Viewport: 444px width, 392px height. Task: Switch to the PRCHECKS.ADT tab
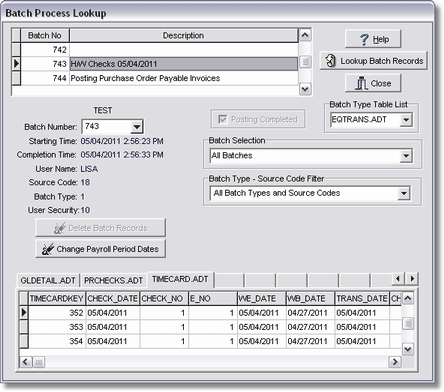pyautogui.click(x=113, y=281)
